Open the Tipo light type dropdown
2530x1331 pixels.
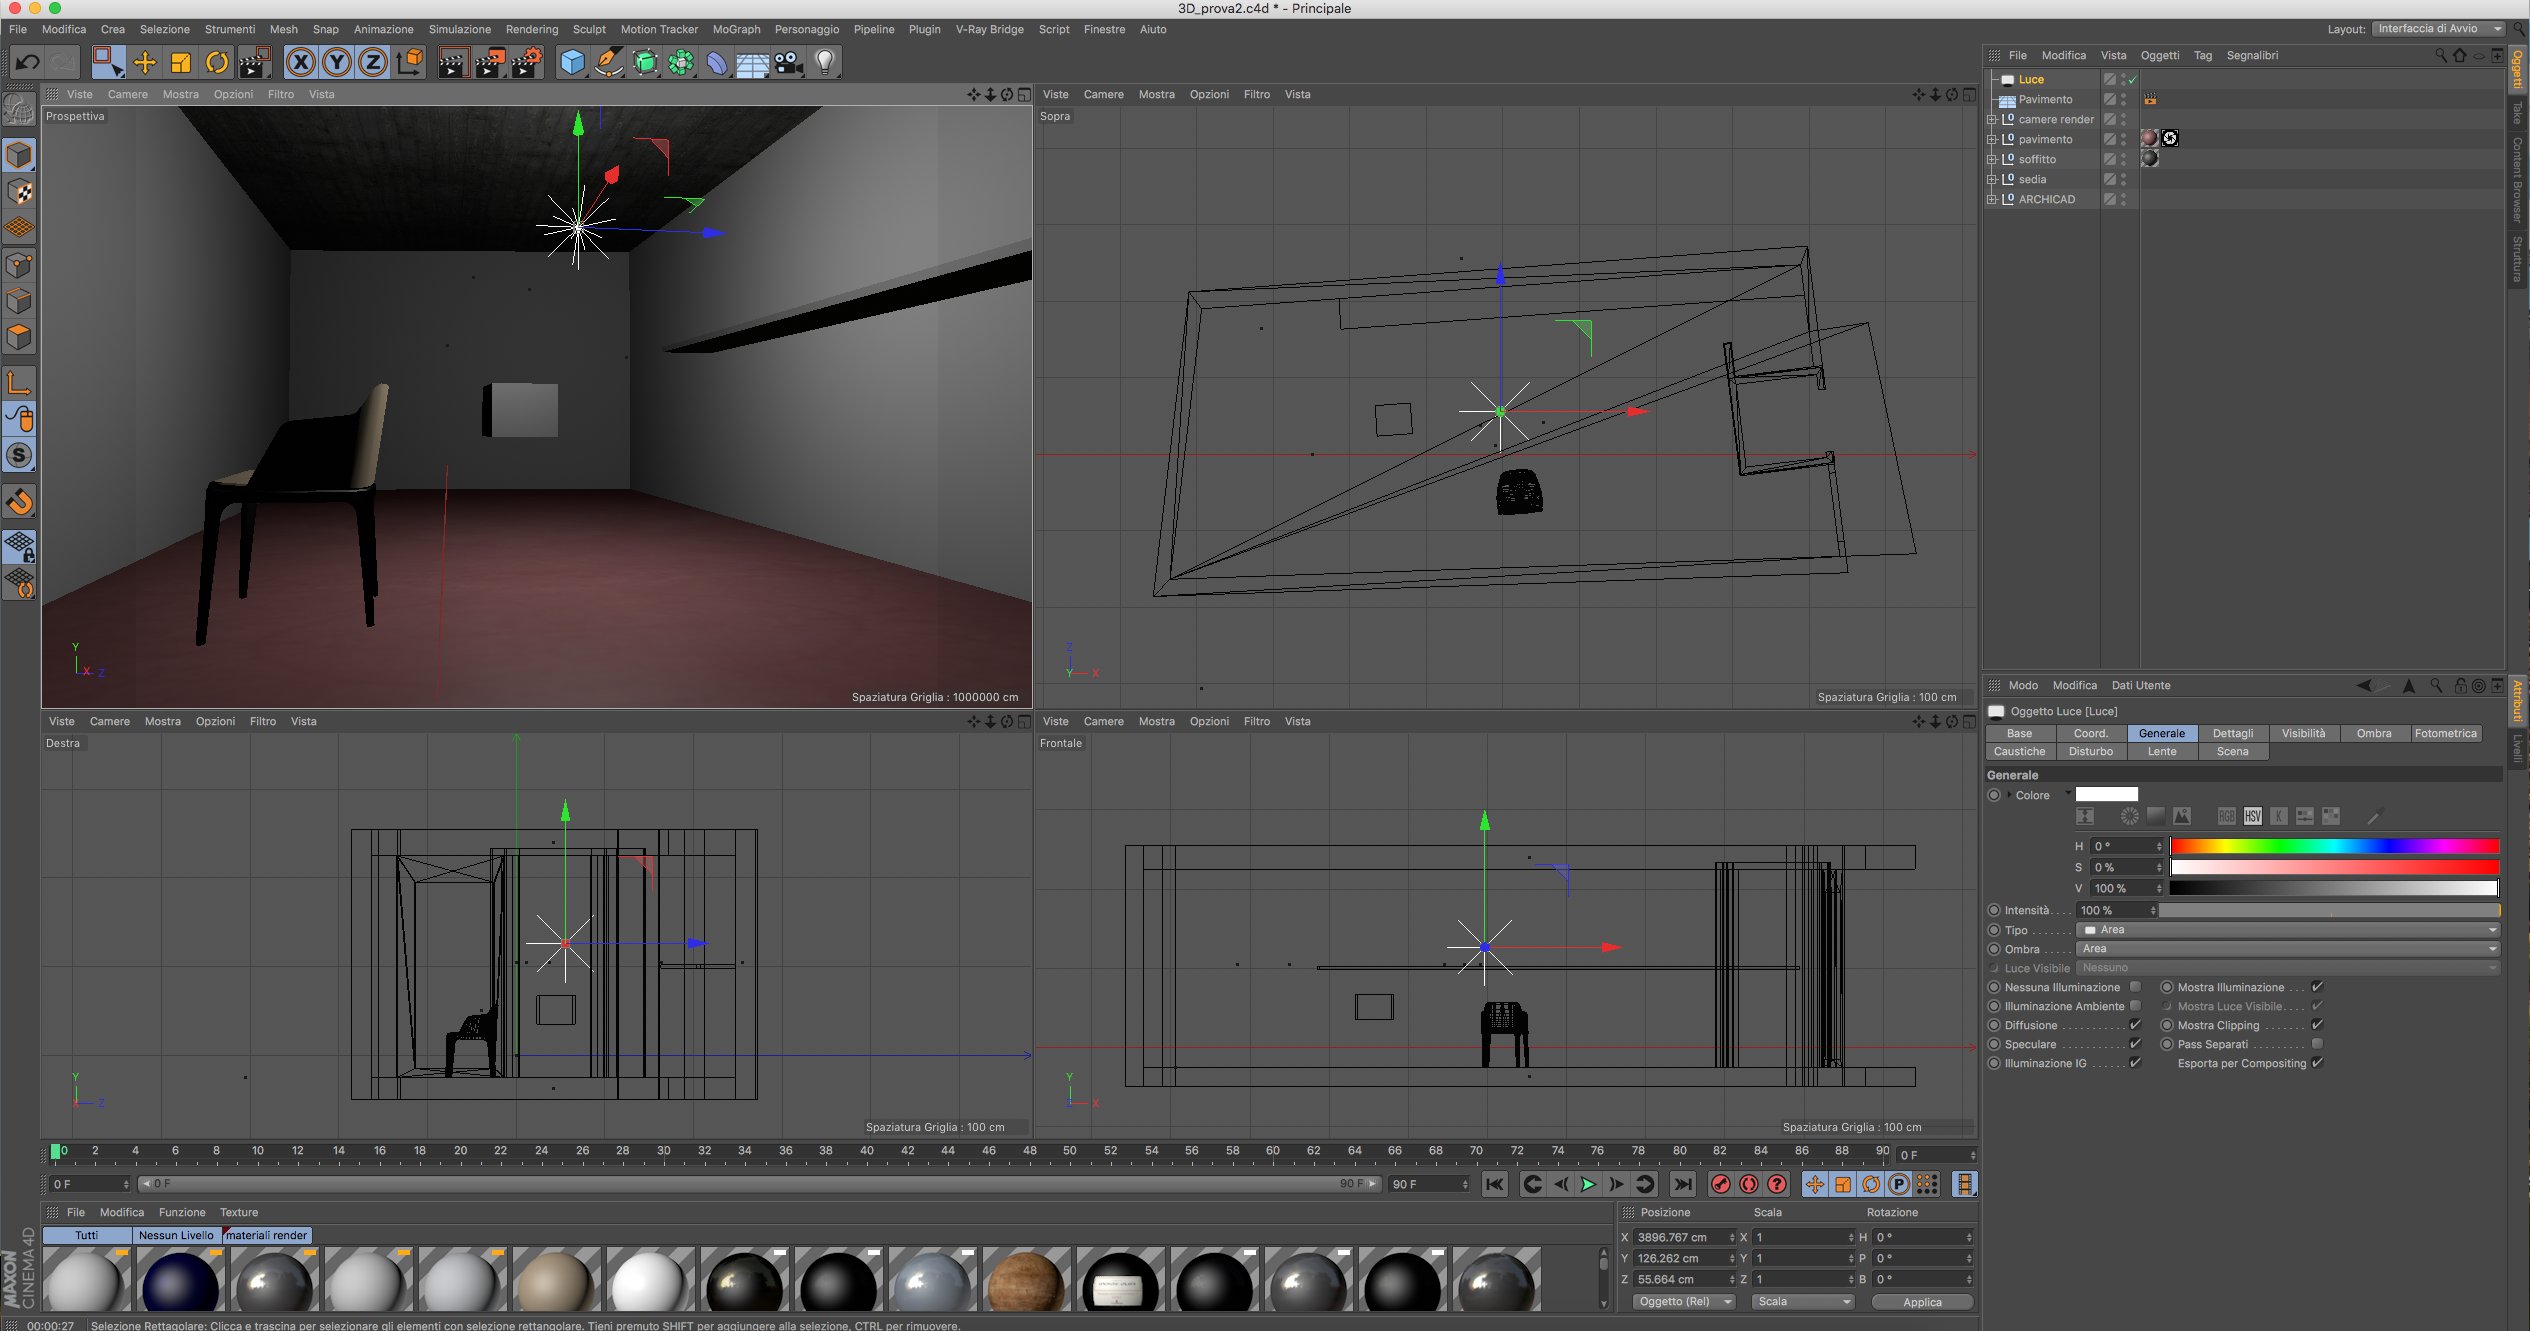2288,930
